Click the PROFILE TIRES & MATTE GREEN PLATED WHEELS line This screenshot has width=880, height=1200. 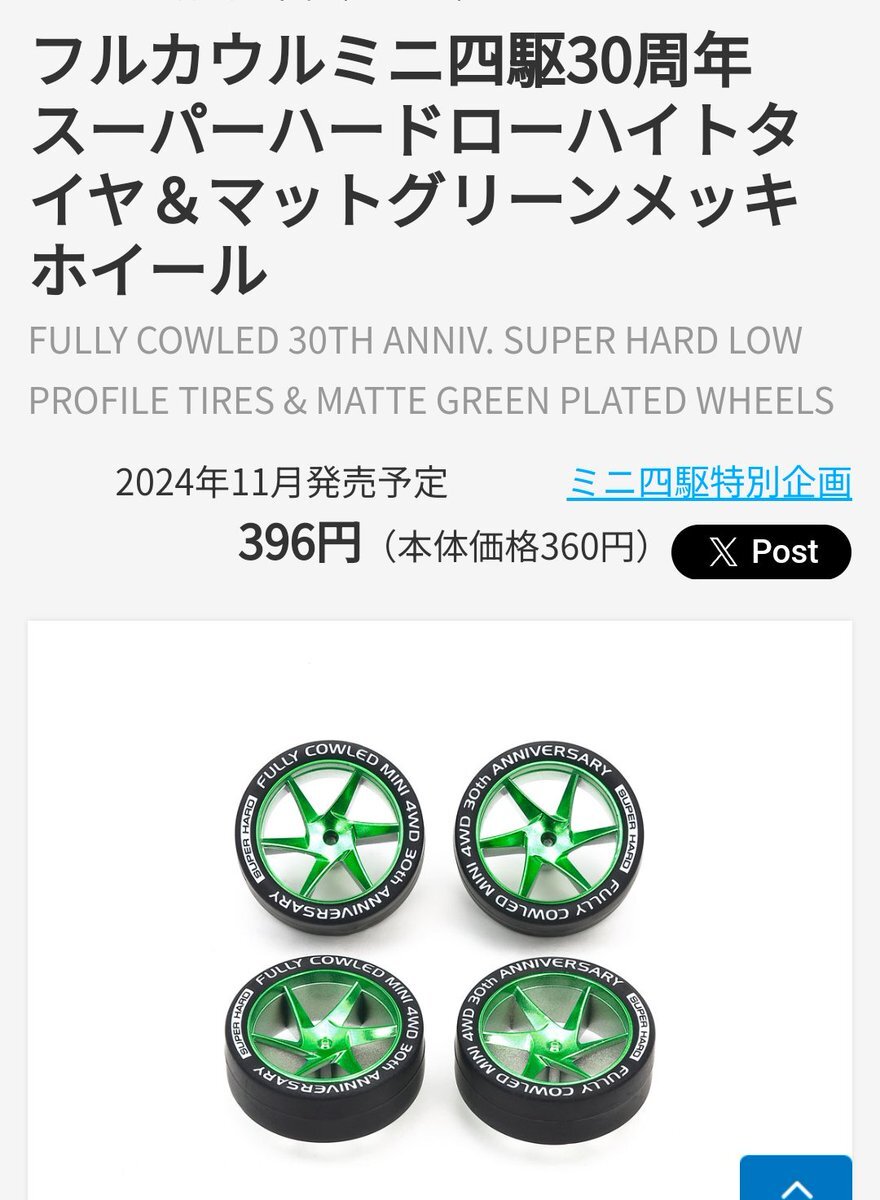(x=431, y=400)
